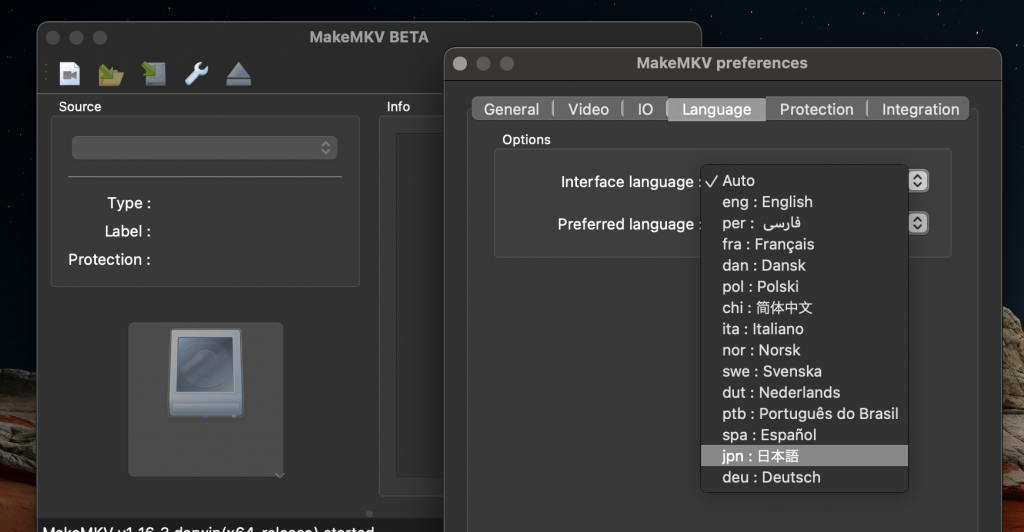Switch to the Protection tab
Image resolution: width=1024 pixels, height=532 pixels.
click(816, 109)
